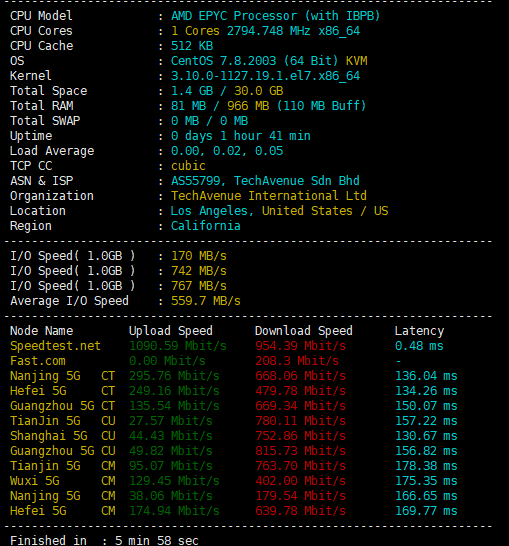
Task: Click the Finished in 5 min 58 sec line
Action: pyautogui.click(x=104, y=540)
